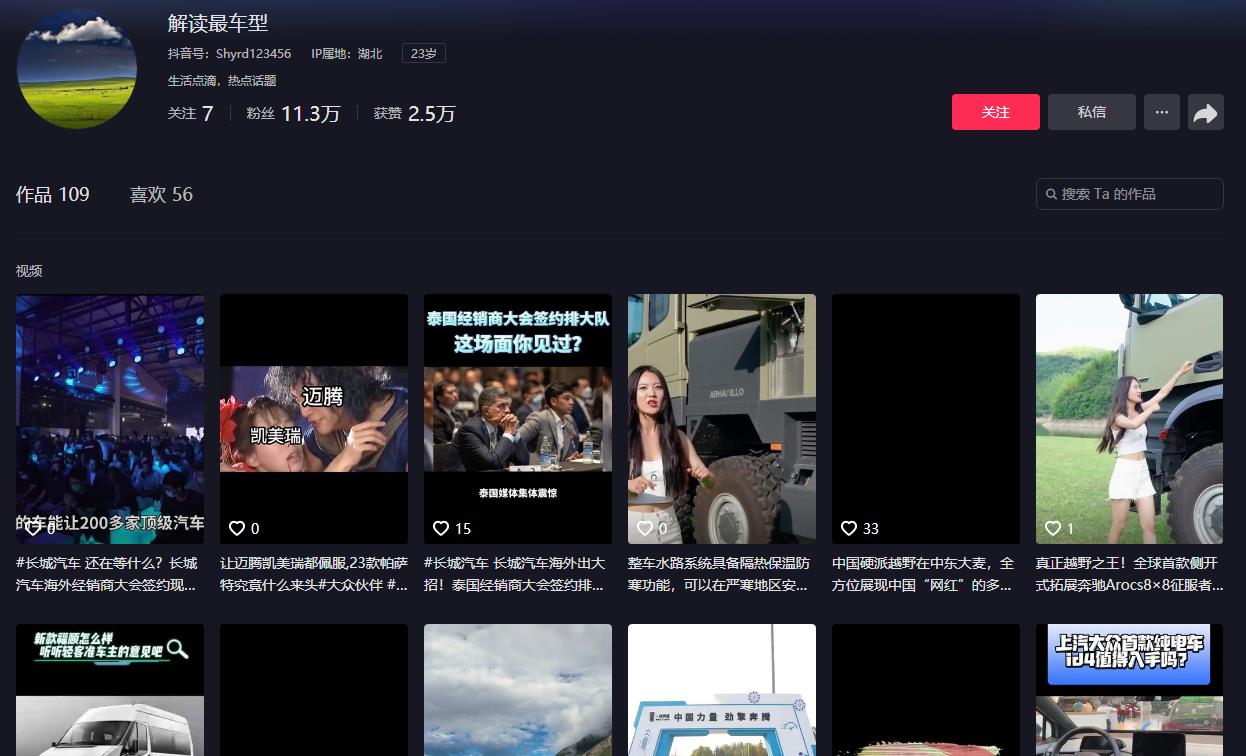Open black video thumbnail with 33 likes
Viewport: 1246px width, 756px height.
point(926,419)
